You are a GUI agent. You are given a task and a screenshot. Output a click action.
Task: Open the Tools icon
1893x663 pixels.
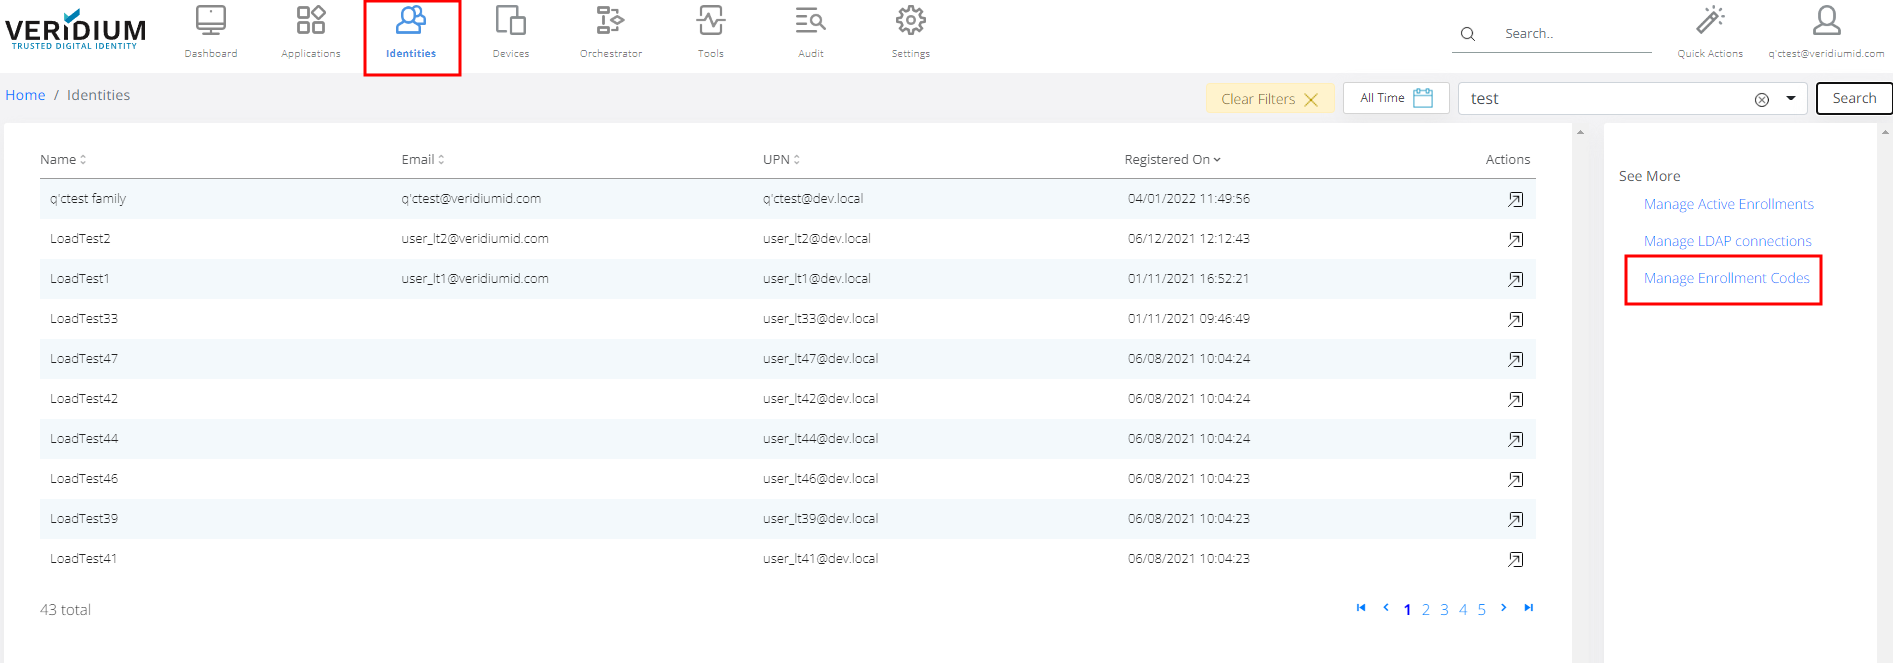coord(711,22)
